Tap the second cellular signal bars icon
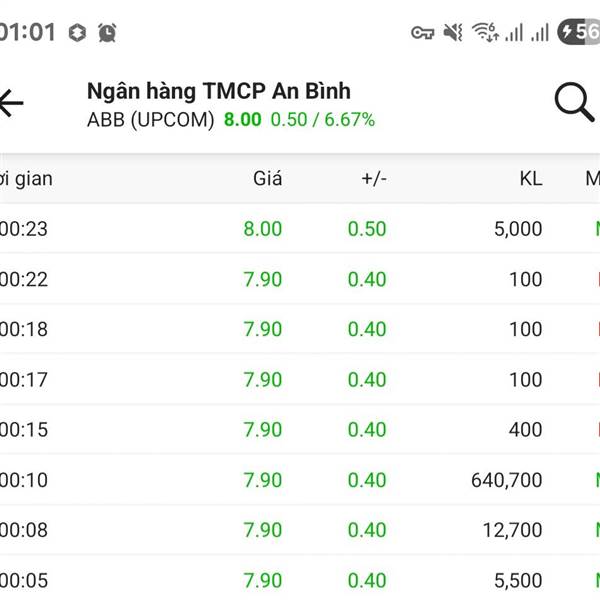This screenshot has width=600, height=600. 540,32
